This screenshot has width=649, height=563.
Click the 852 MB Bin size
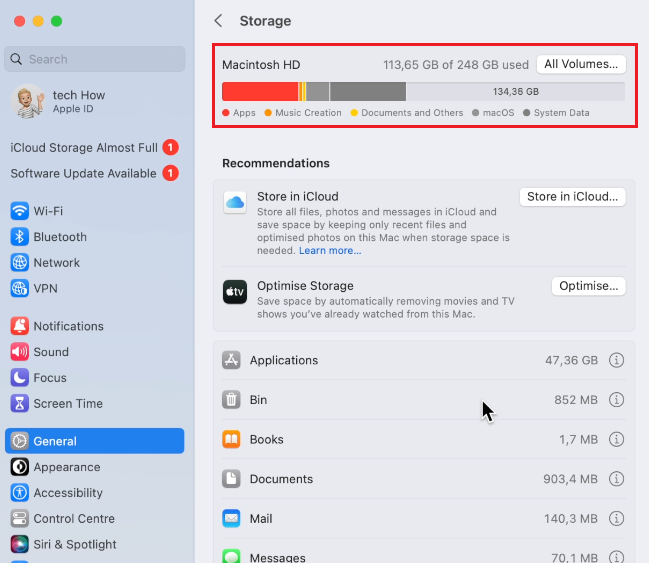click(x=576, y=399)
